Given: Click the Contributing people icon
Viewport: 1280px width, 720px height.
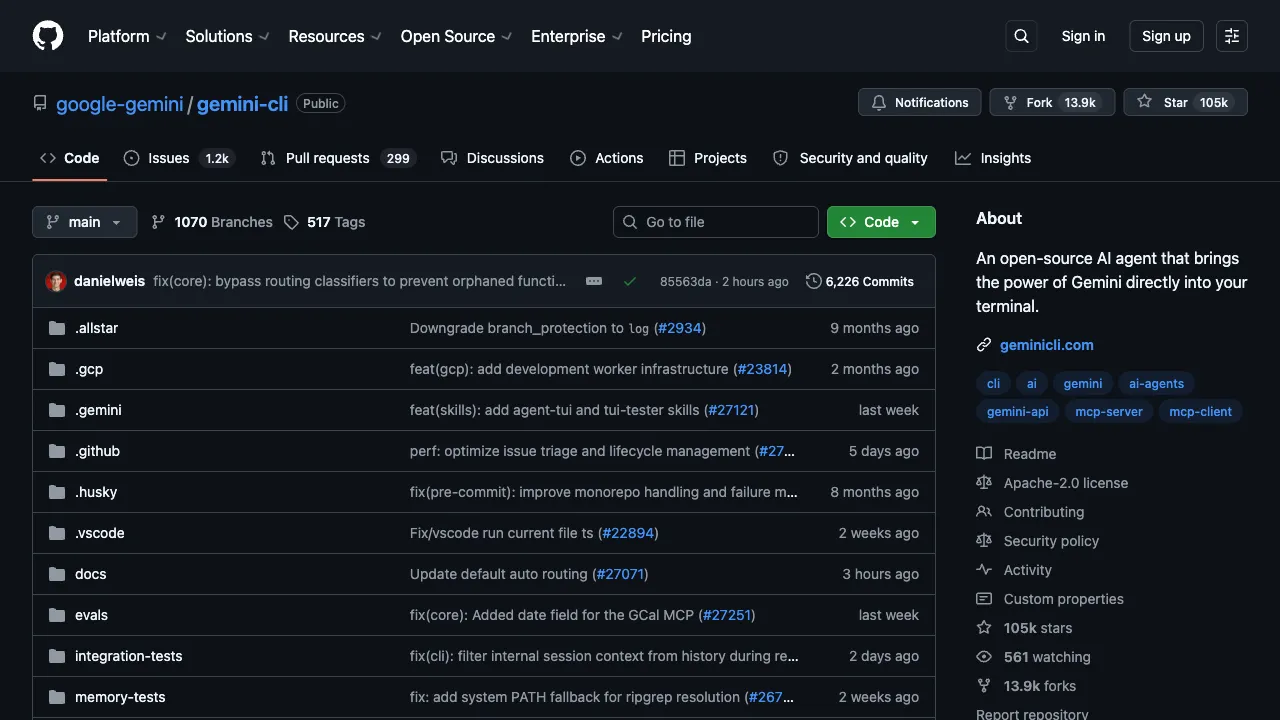Looking at the screenshot, I should tap(984, 512).
